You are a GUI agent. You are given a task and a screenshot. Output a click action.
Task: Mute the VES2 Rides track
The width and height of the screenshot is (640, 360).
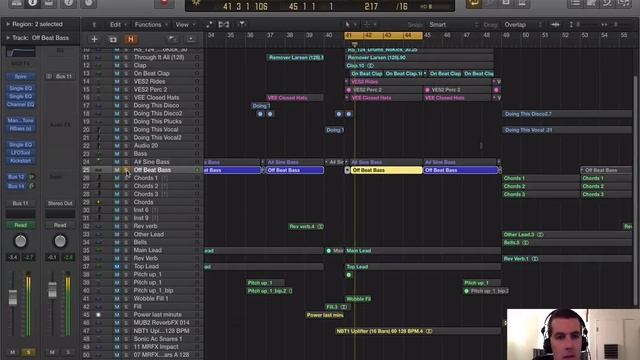point(117,82)
